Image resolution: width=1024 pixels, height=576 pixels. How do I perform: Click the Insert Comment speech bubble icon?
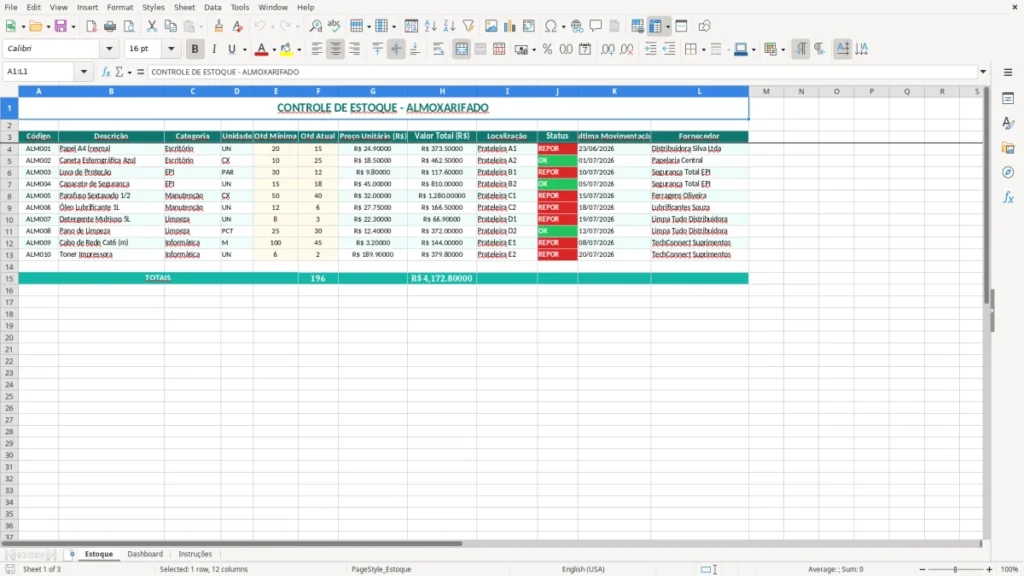[596, 26]
